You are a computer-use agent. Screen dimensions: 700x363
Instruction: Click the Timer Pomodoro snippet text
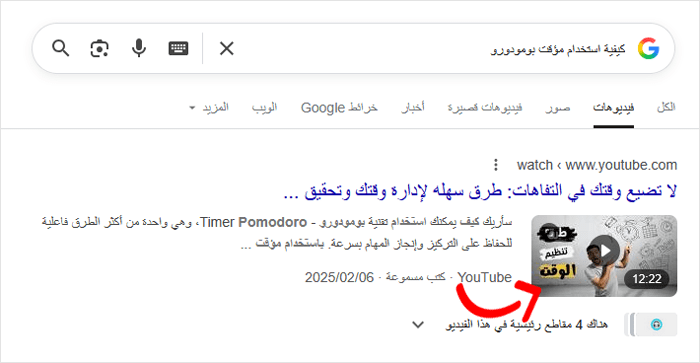254,222
